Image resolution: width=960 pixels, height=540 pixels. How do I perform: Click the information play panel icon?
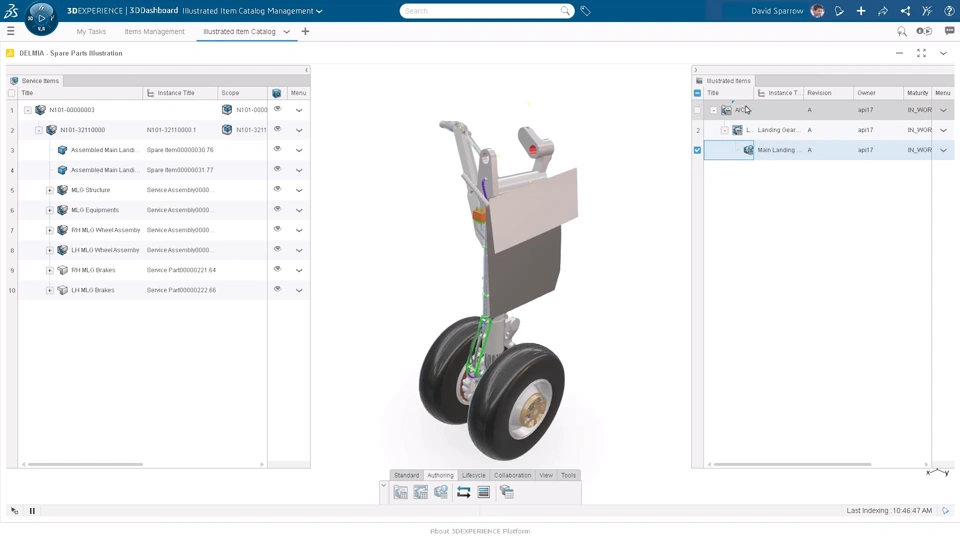click(924, 31)
